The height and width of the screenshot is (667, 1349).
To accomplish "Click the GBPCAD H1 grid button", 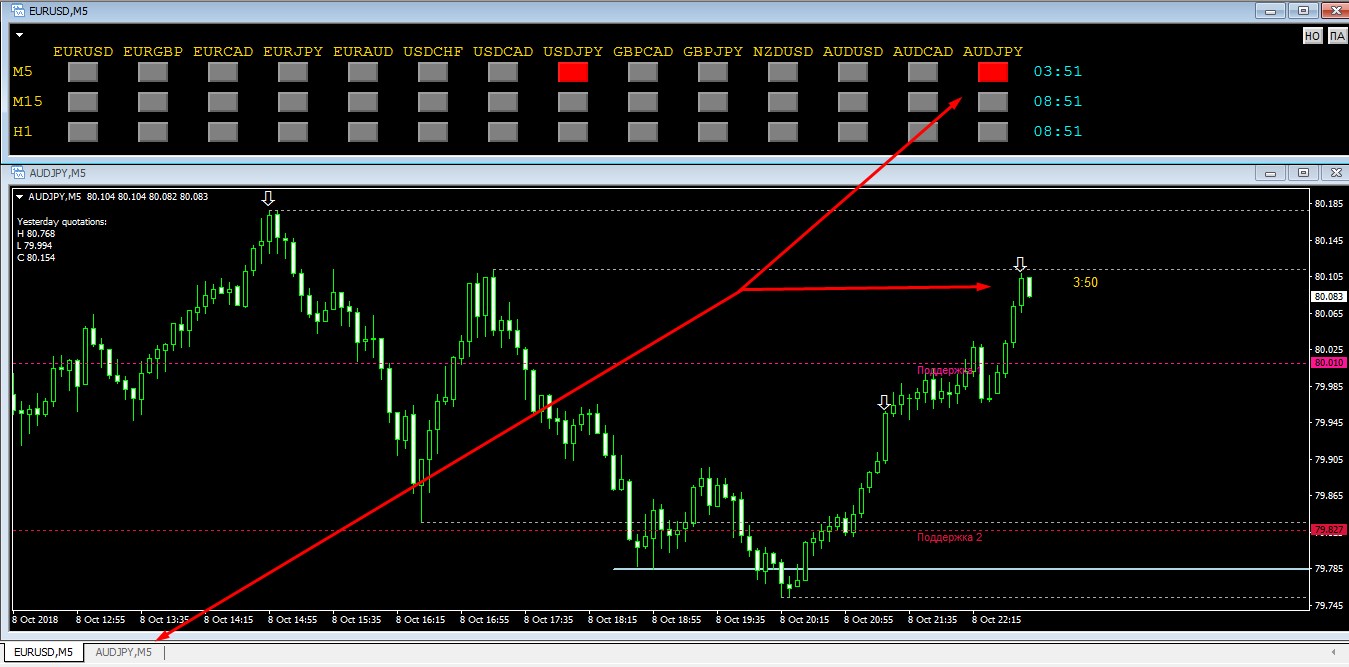I will (x=643, y=132).
